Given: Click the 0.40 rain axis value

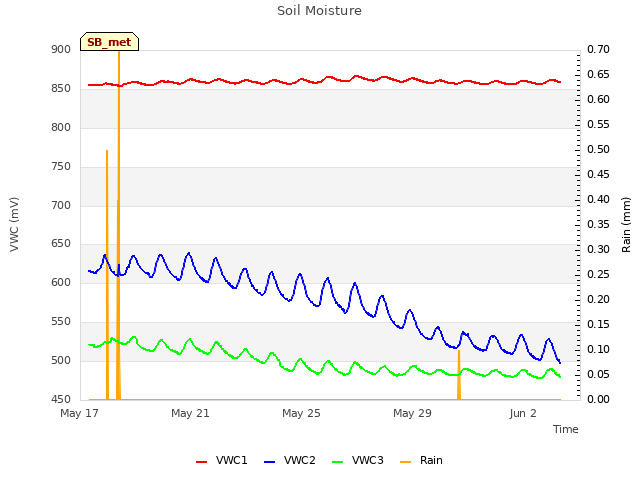Looking at the screenshot, I should pyautogui.click(x=598, y=199).
